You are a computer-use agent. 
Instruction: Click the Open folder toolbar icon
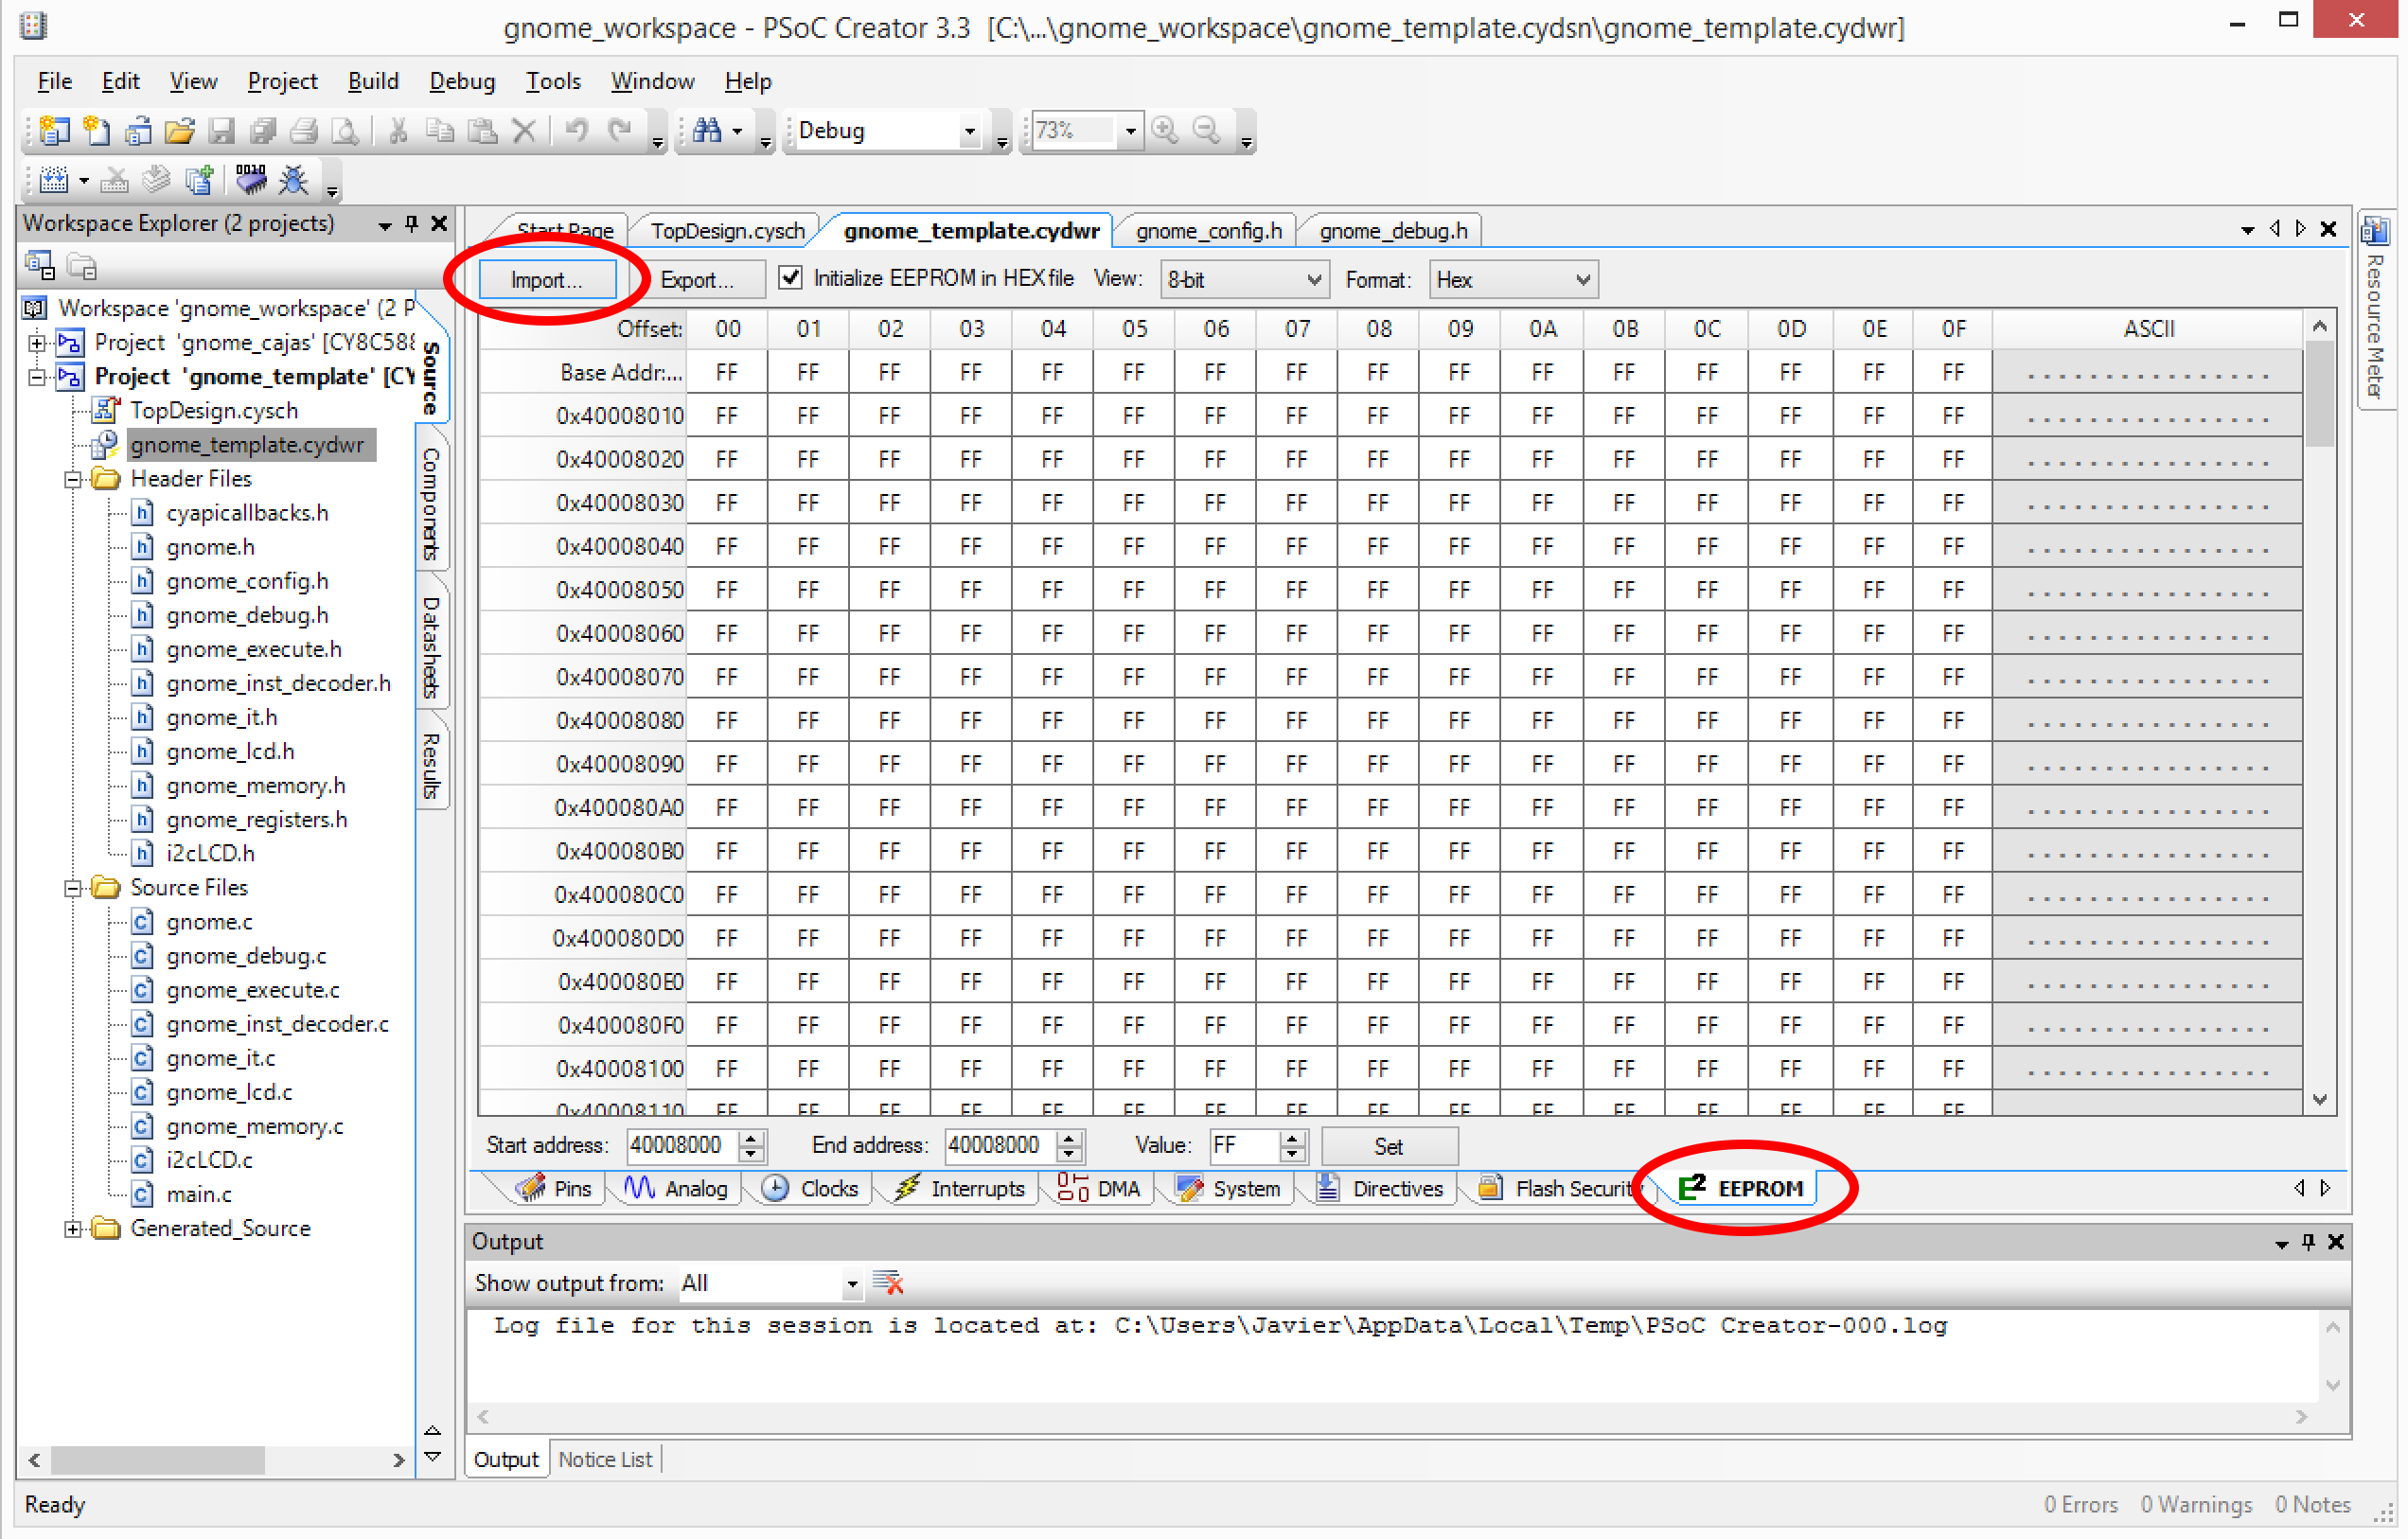pyautogui.click(x=180, y=131)
